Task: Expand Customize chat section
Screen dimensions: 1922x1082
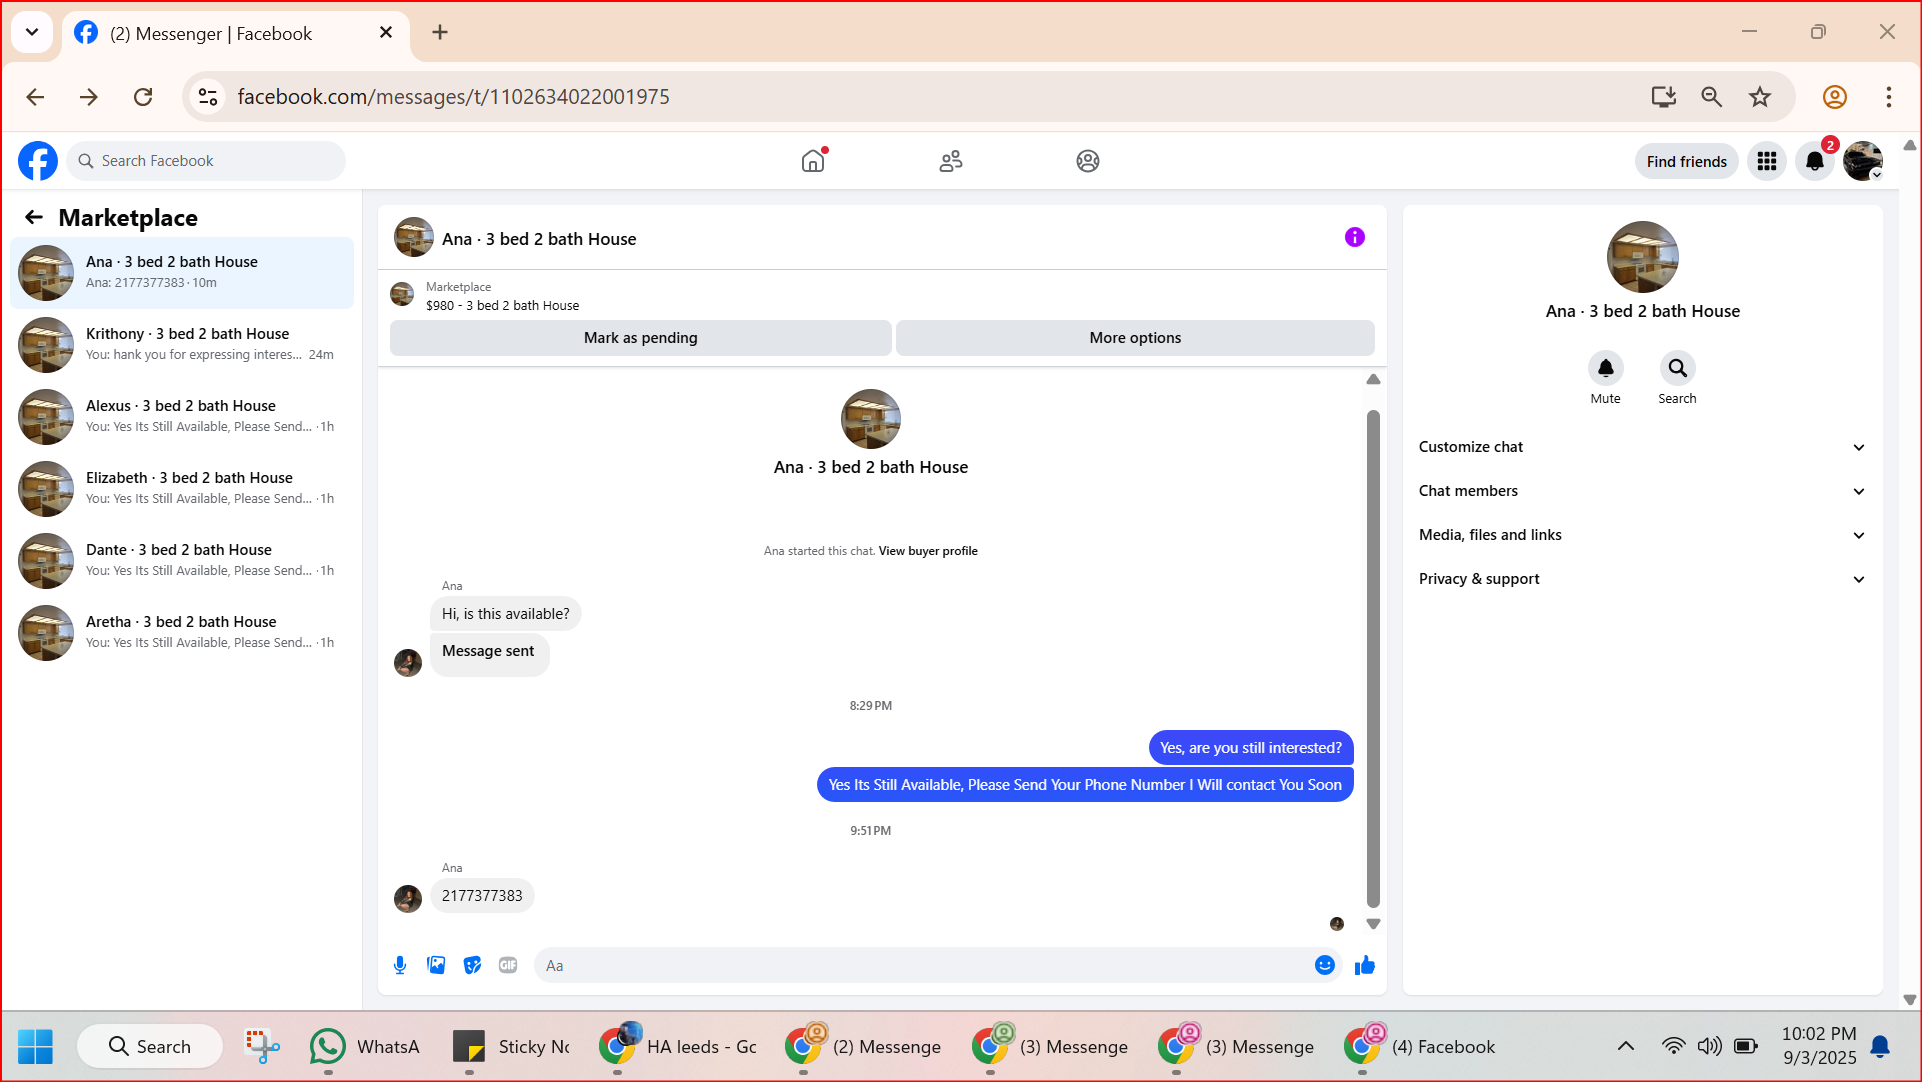Action: pyautogui.click(x=1642, y=447)
